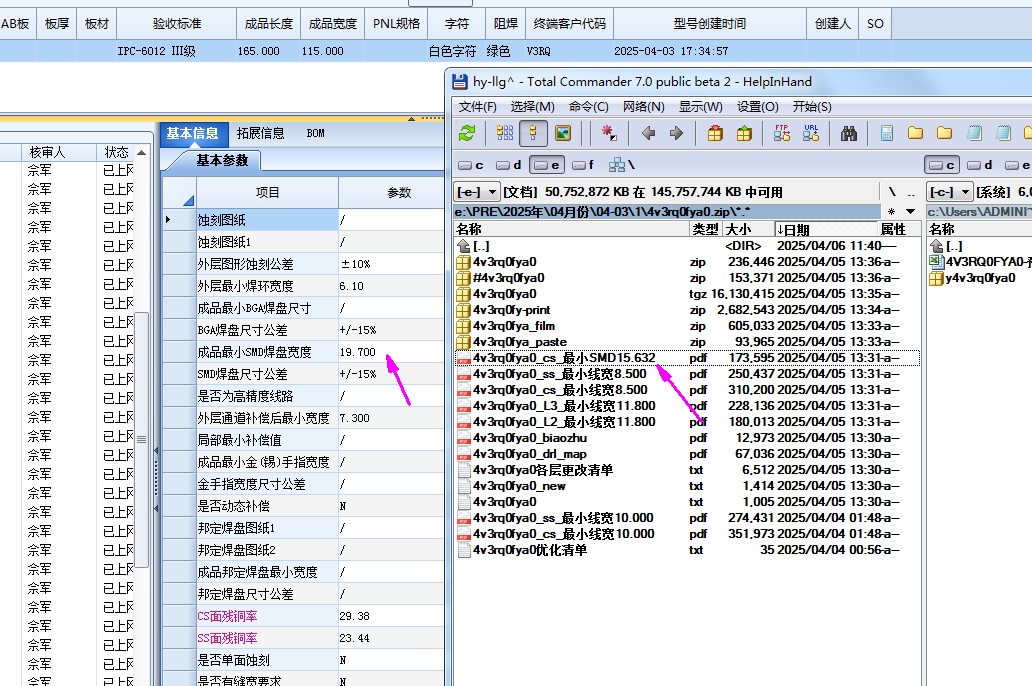The height and width of the screenshot is (686, 1032).
Task: Select drive f in left panel
Action: pos(583,165)
